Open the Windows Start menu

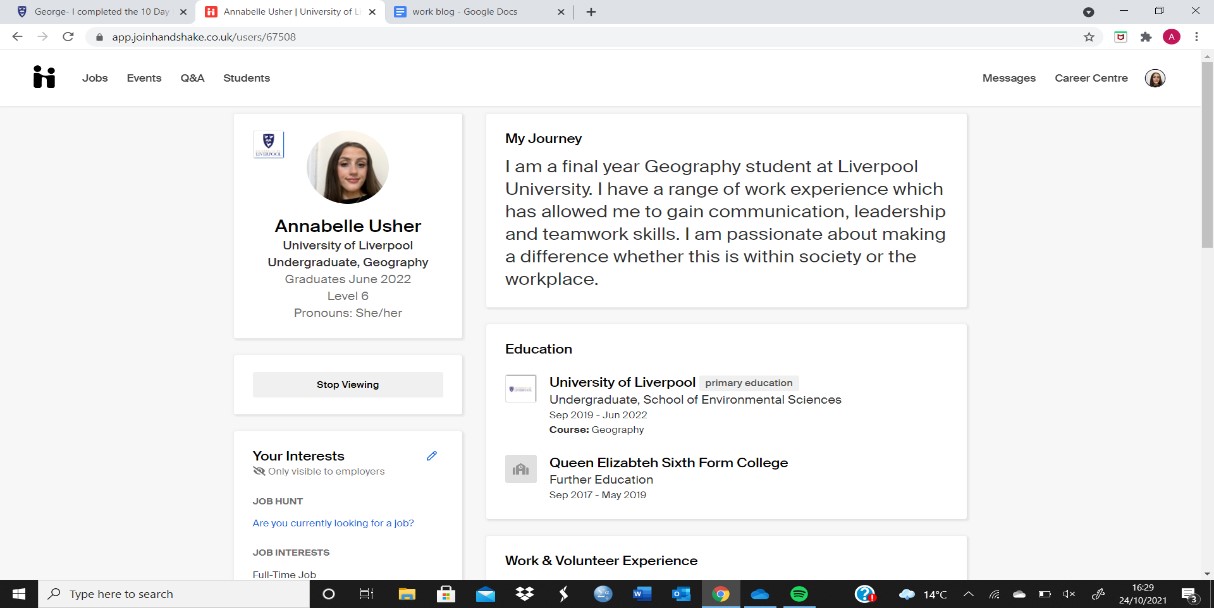(18, 594)
